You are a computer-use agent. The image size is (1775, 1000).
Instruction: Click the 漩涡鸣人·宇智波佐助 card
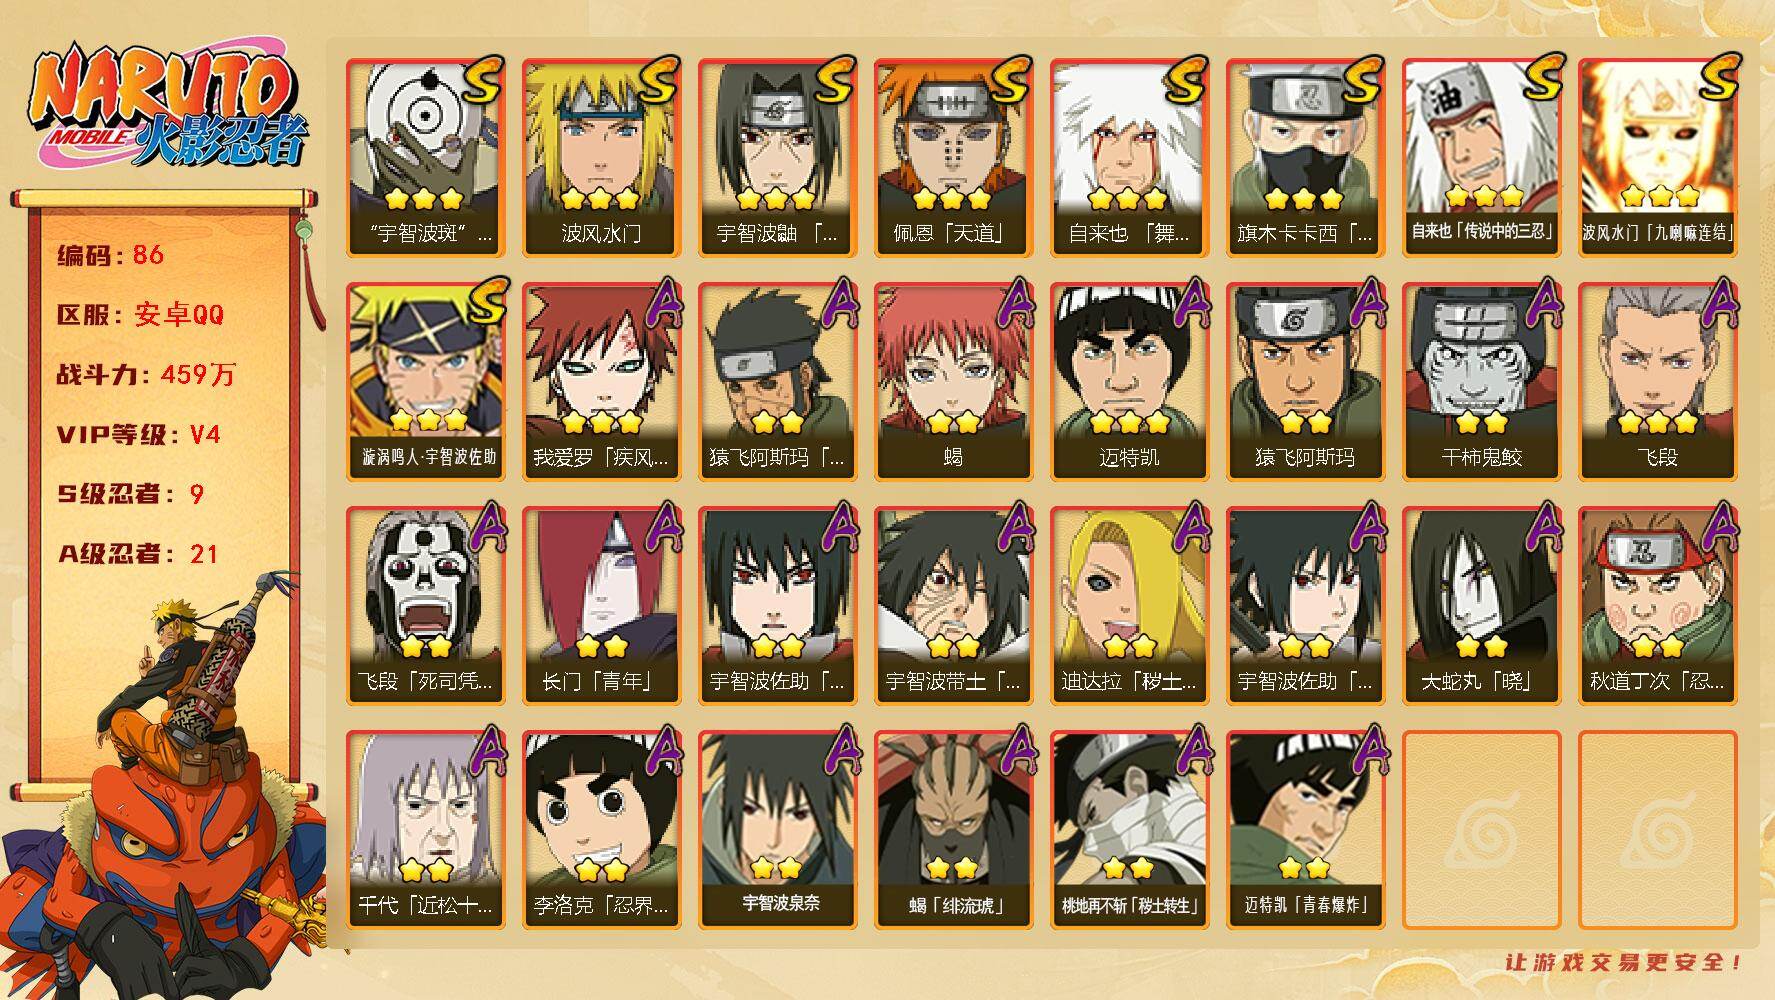[426, 381]
